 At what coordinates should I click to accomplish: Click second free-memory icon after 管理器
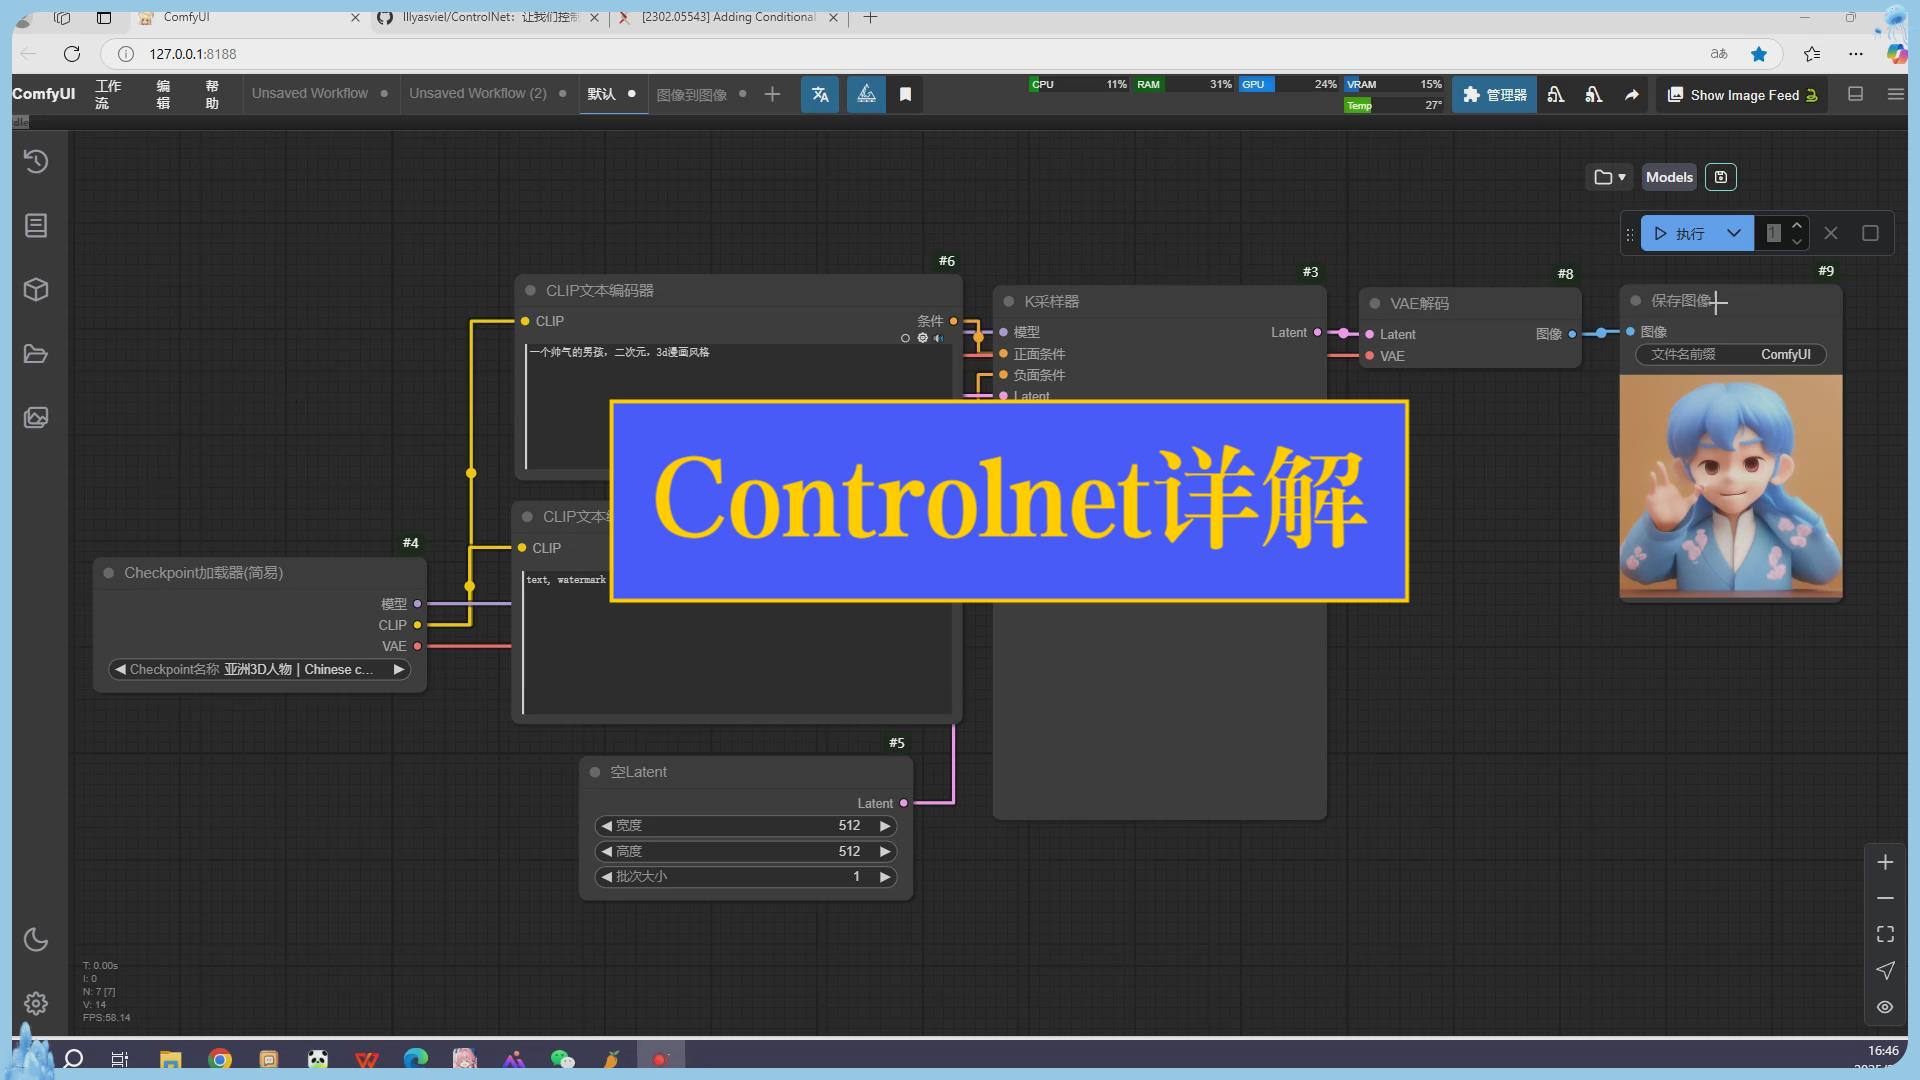(x=1594, y=94)
